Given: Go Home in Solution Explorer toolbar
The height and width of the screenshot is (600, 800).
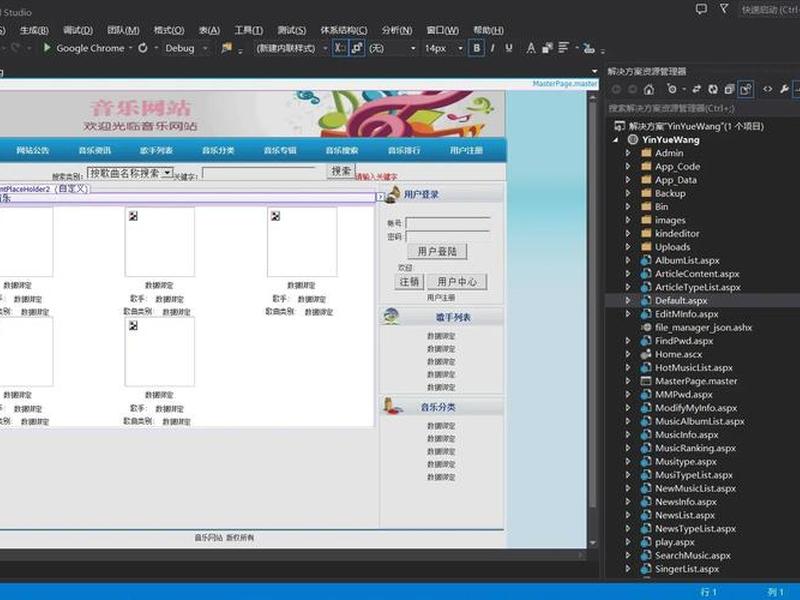Looking at the screenshot, I should tap(648, 90).
